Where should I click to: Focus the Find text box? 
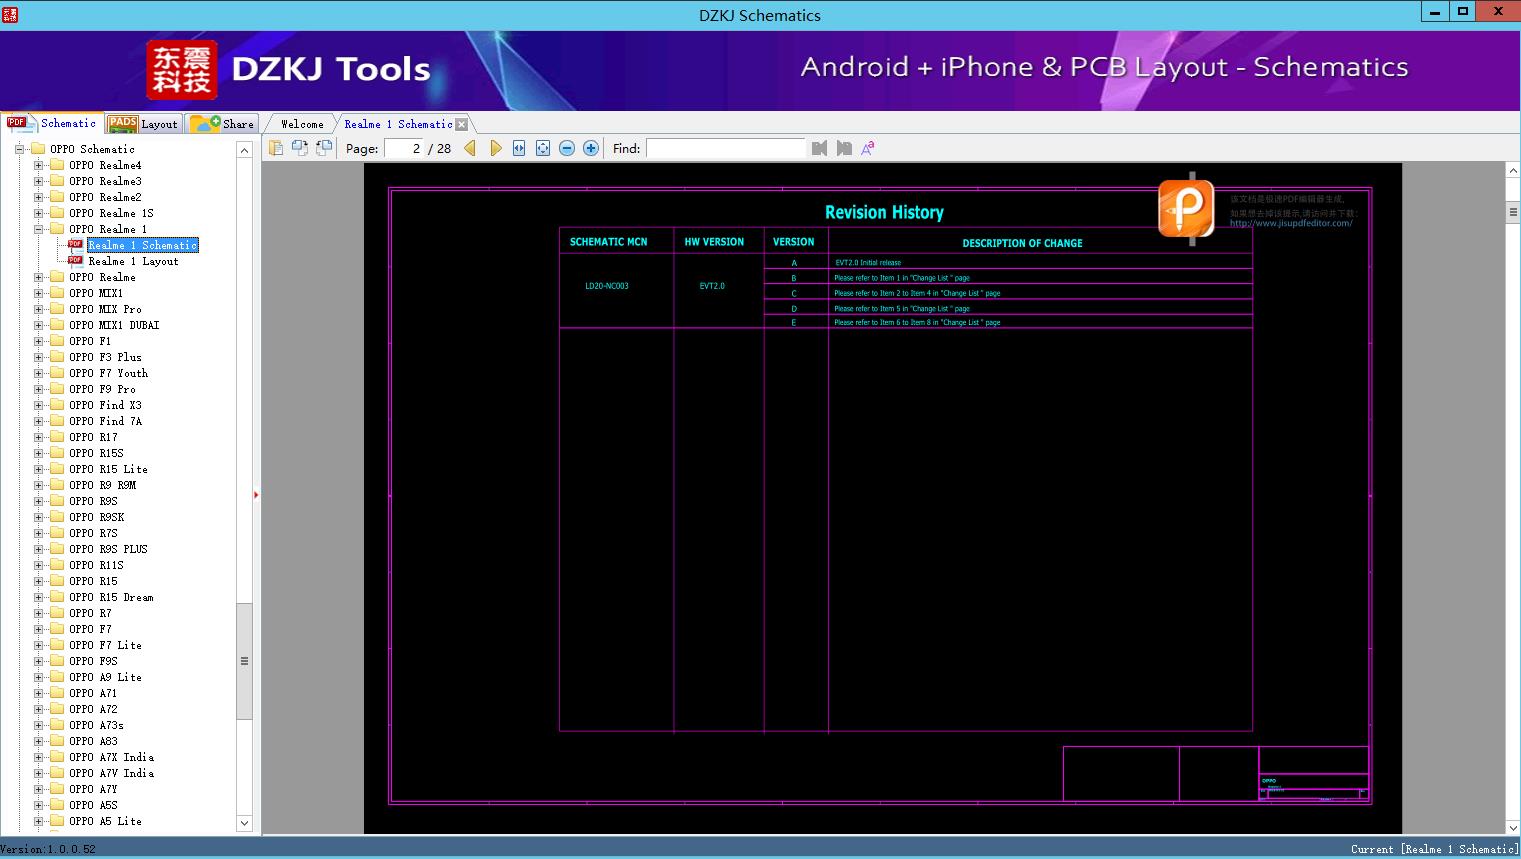click(x=725, y=148)
